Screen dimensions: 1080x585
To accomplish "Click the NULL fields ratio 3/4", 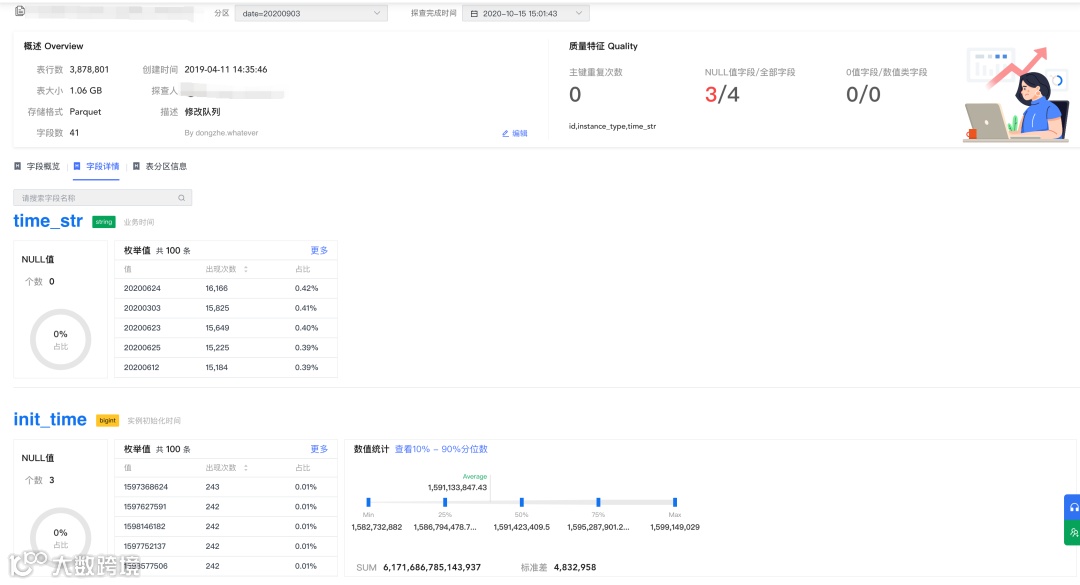I will 722,94.
